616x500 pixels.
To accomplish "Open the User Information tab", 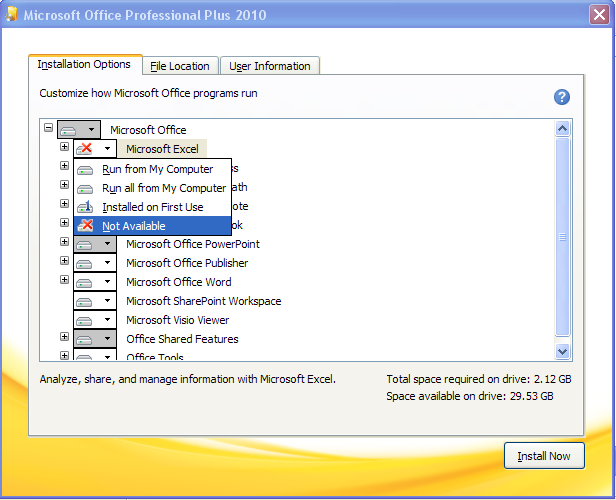I will click(x=270, y=66).
